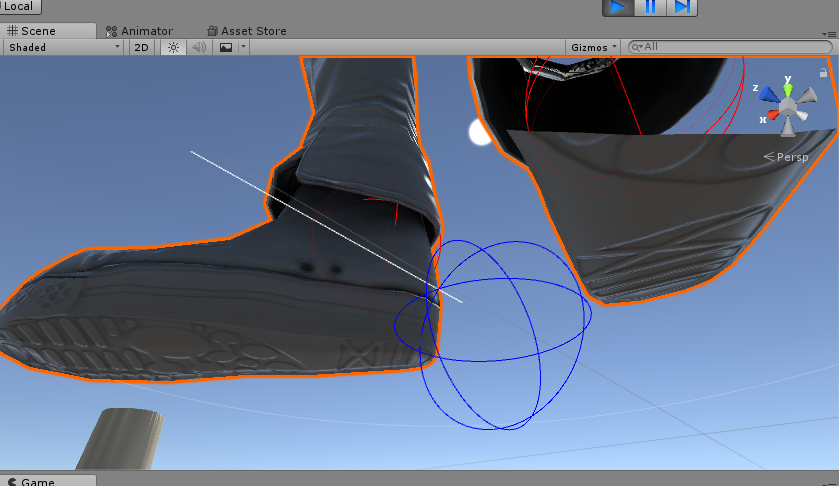Open the Gizmos dropdown
The width and height of the screenshot is (839, 486).
coord(593,47)
